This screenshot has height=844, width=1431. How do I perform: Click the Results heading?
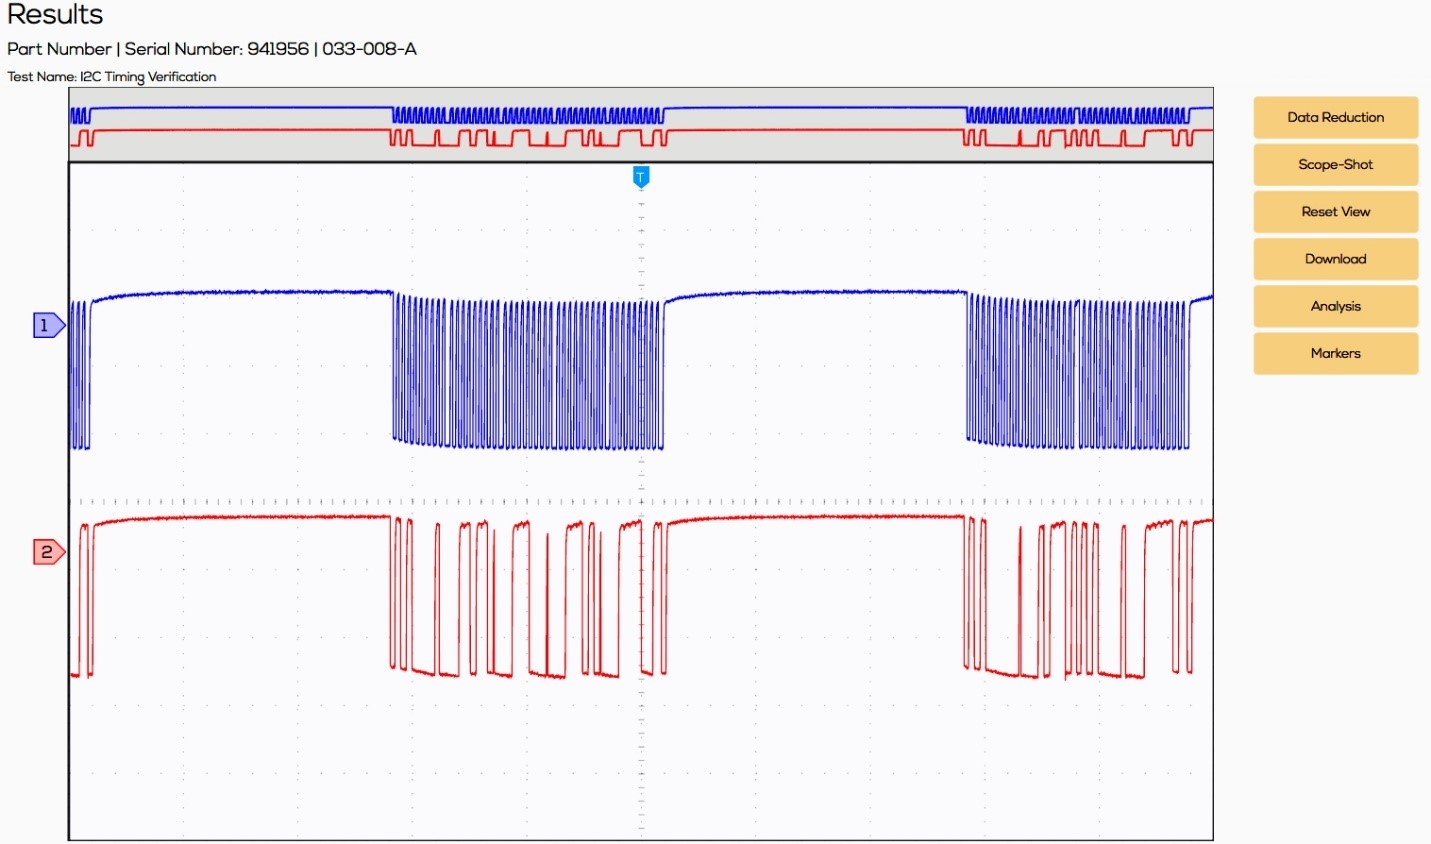click(x=55, y=15)
